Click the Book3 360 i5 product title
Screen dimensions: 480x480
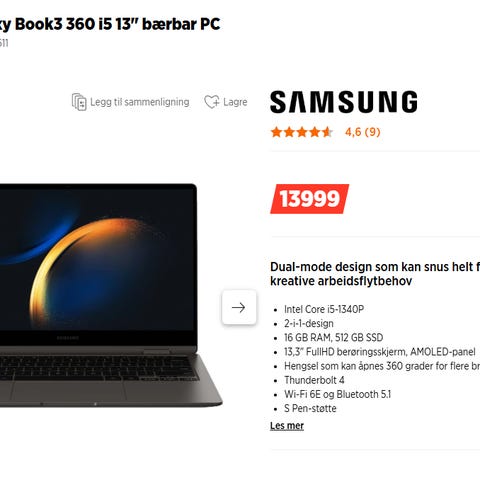coord(110,24)
